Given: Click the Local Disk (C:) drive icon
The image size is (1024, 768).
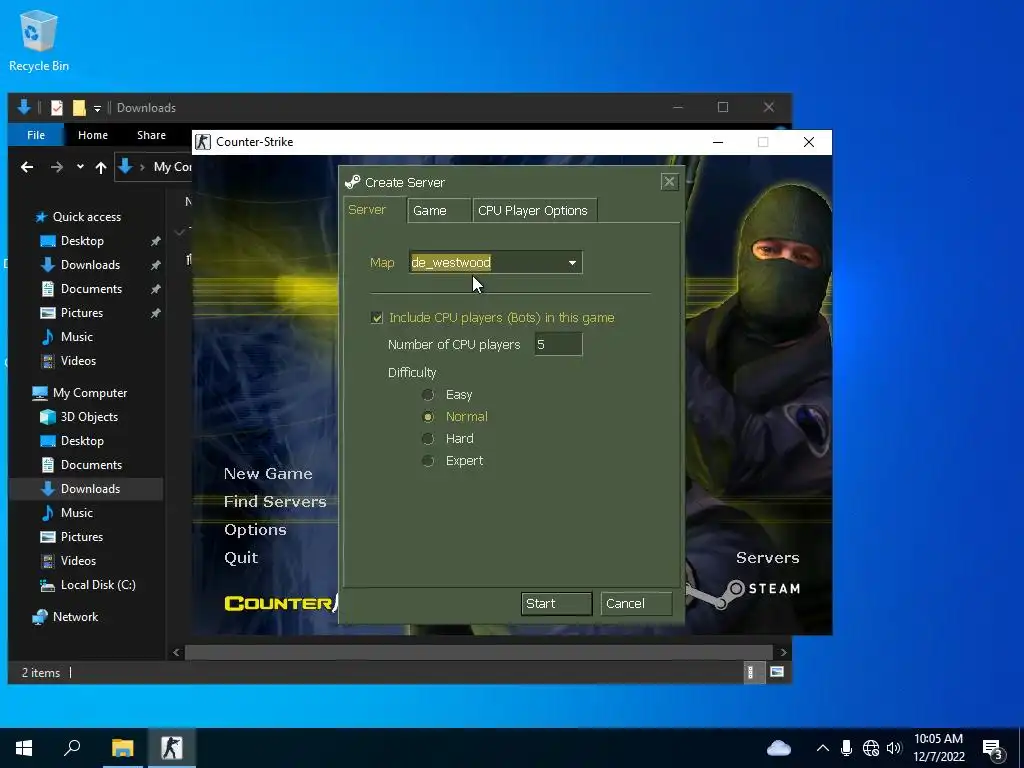Looking at the screenshot, I should click(48, 585).
